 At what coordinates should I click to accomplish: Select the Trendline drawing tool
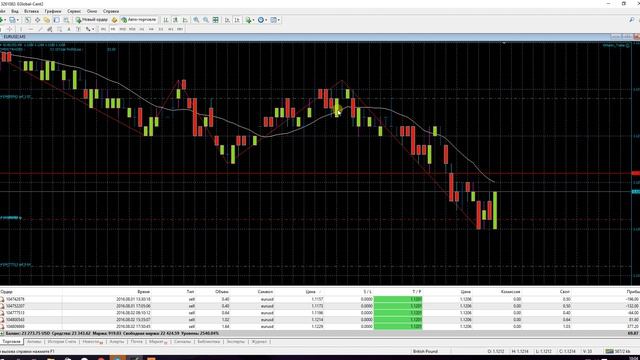[x=40, y=29]
